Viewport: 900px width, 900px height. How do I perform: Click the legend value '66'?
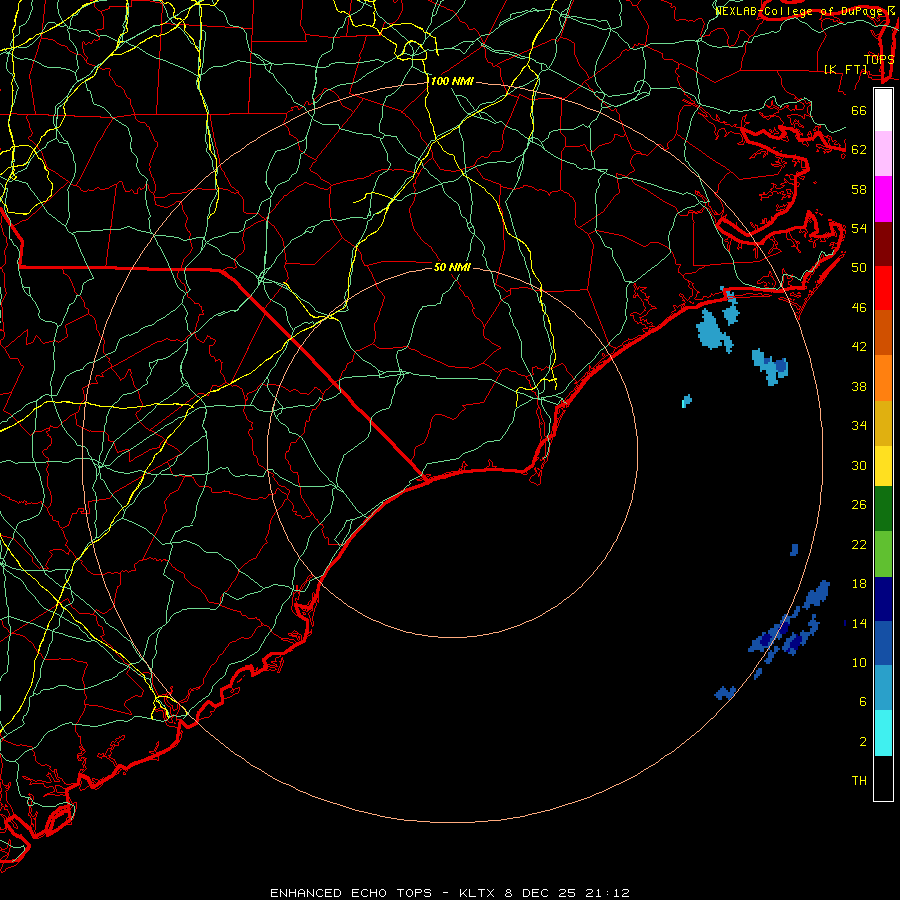pos(859,110)
